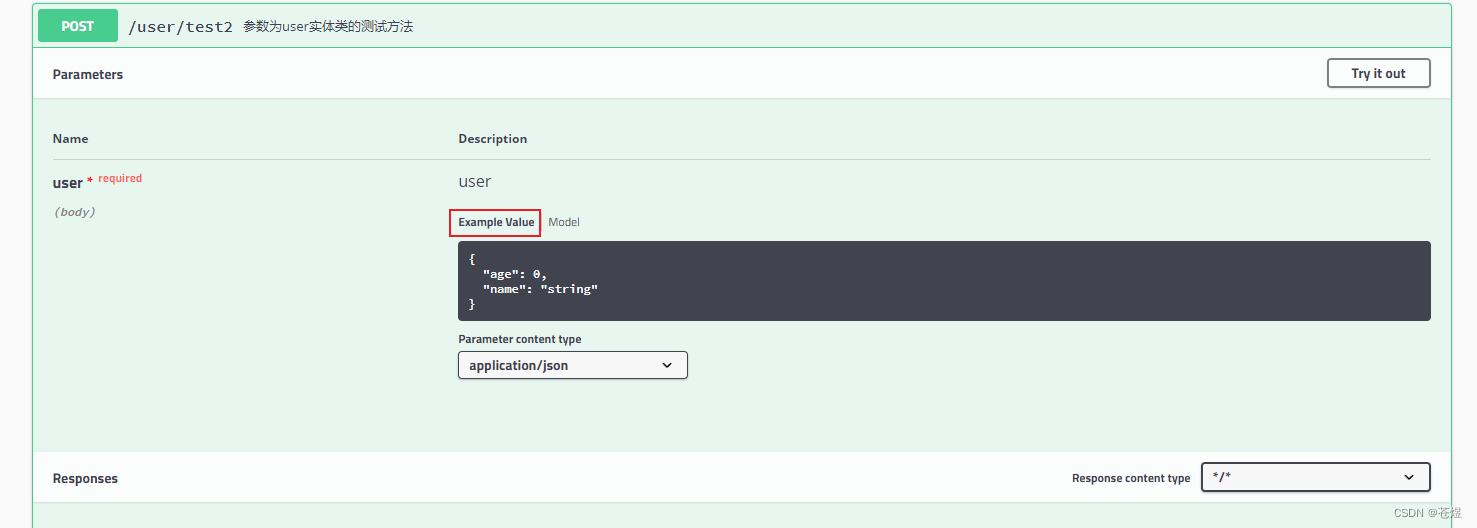Click the green POST method badge
The height and width of the screenshot is (528, 1477).
coord(77,26)
